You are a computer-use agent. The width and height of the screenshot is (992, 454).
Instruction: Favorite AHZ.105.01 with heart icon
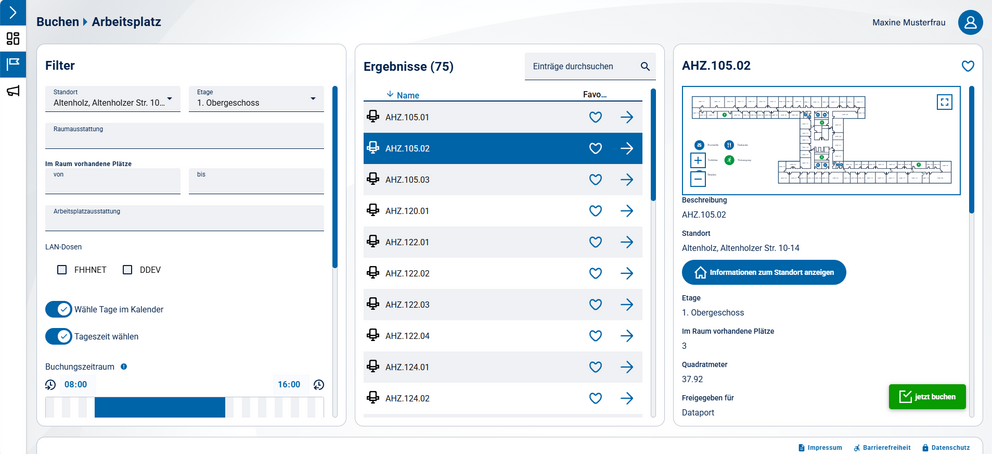point(595,117)
